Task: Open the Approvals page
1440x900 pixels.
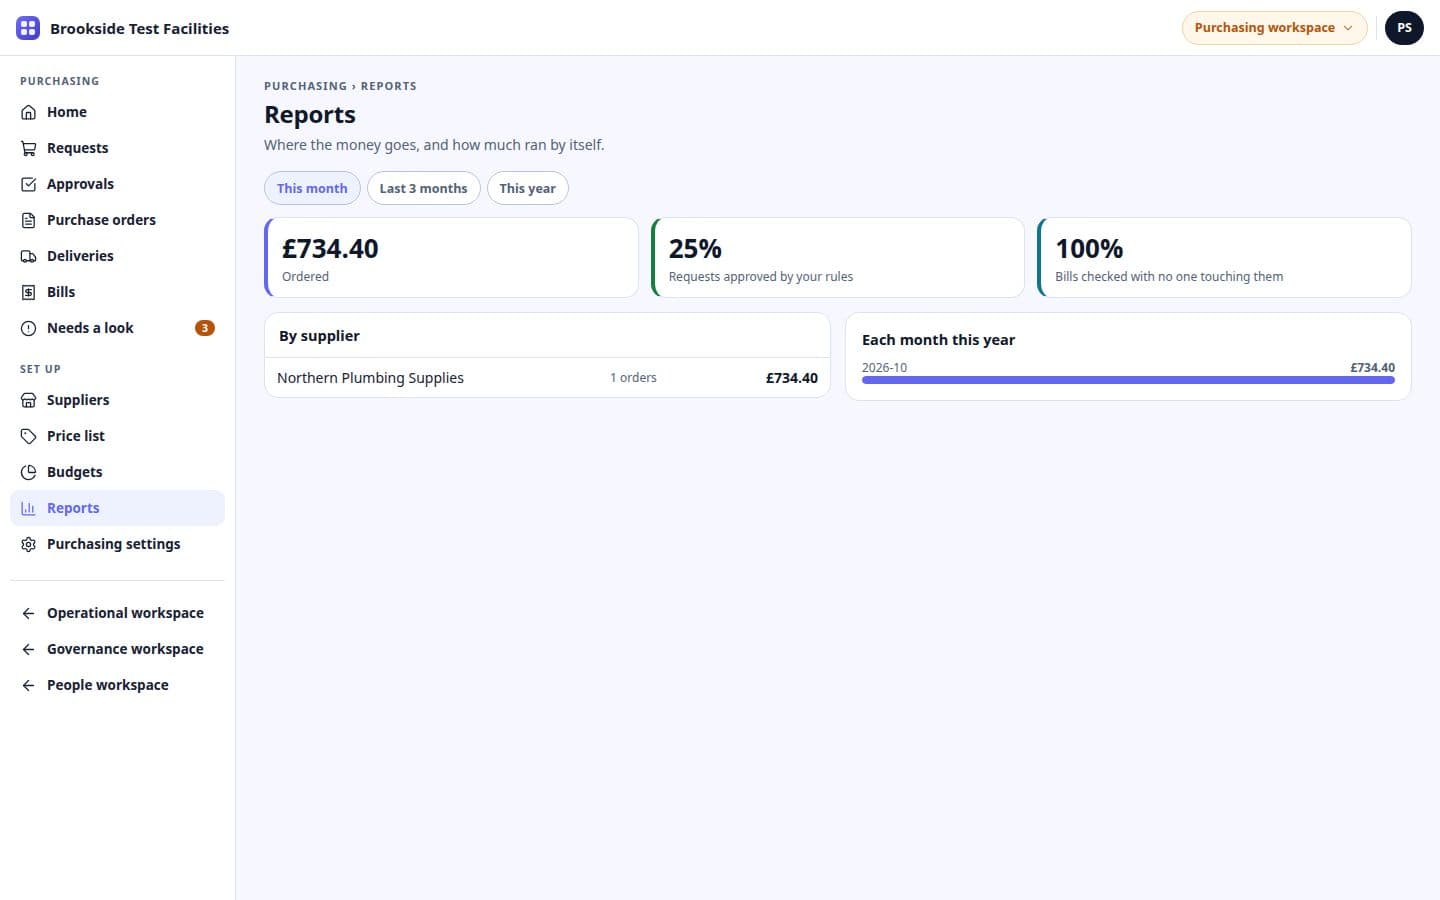Action: point(117,184)
